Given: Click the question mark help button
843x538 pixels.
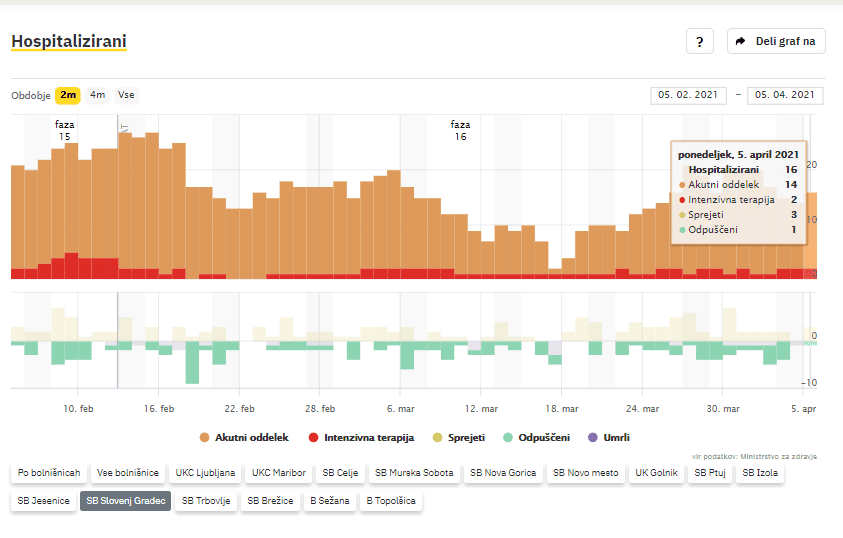Looking at the screenshot, I should coord(699,42).
